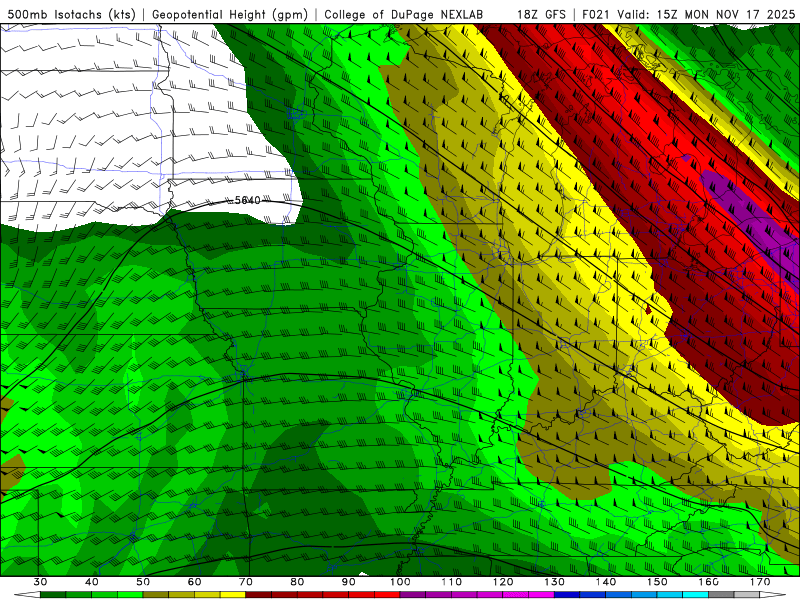This screenshot has height=600, width=800.
Task: Click the '170' colorbar scale label
Action: point(760,582)
